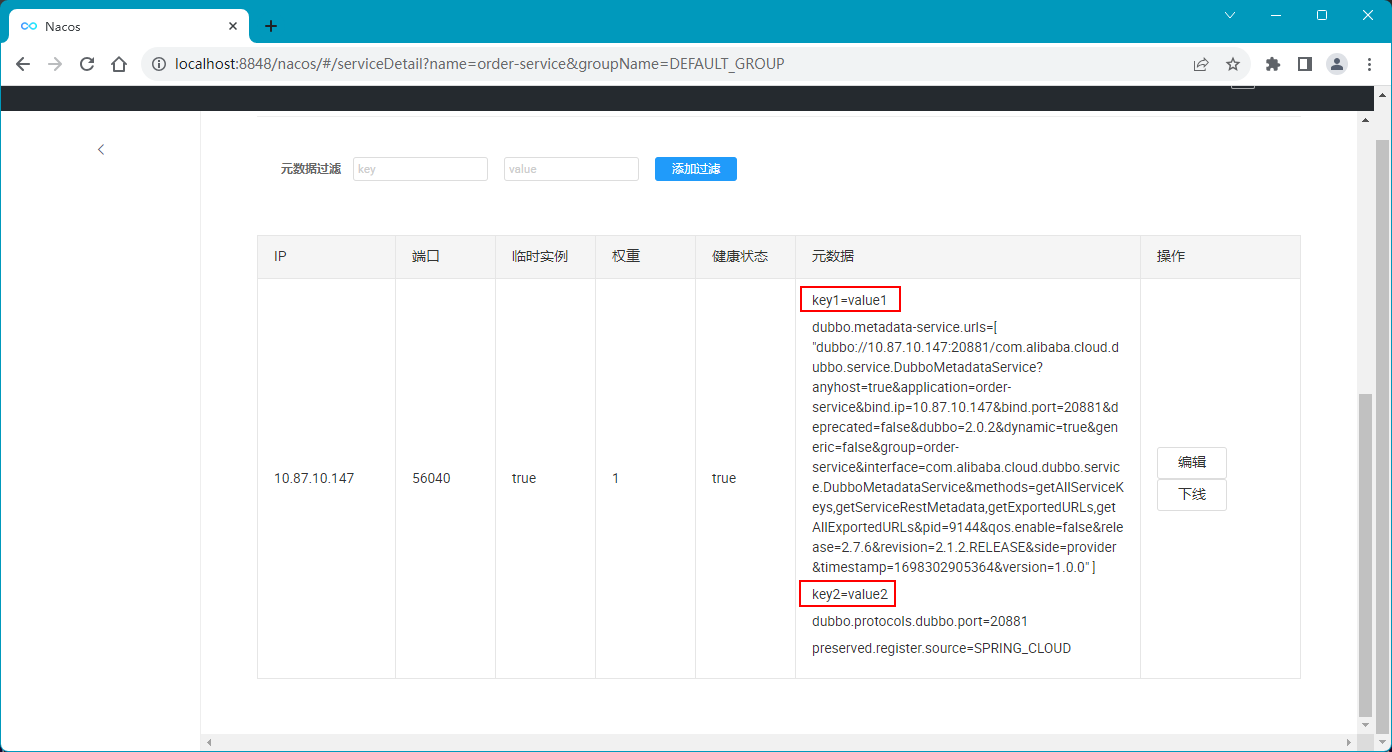View site information icon in address bar
The image size is (1392, 752).
(x=158, y=64)
